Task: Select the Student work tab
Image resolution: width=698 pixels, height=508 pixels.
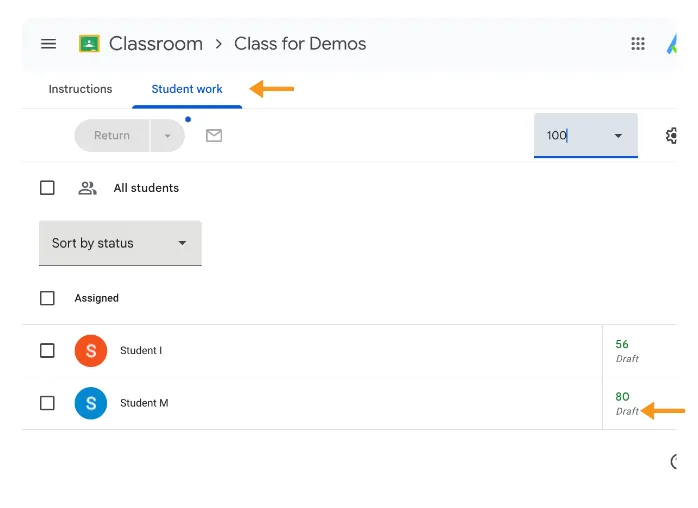Action: [x=187, y=89]
